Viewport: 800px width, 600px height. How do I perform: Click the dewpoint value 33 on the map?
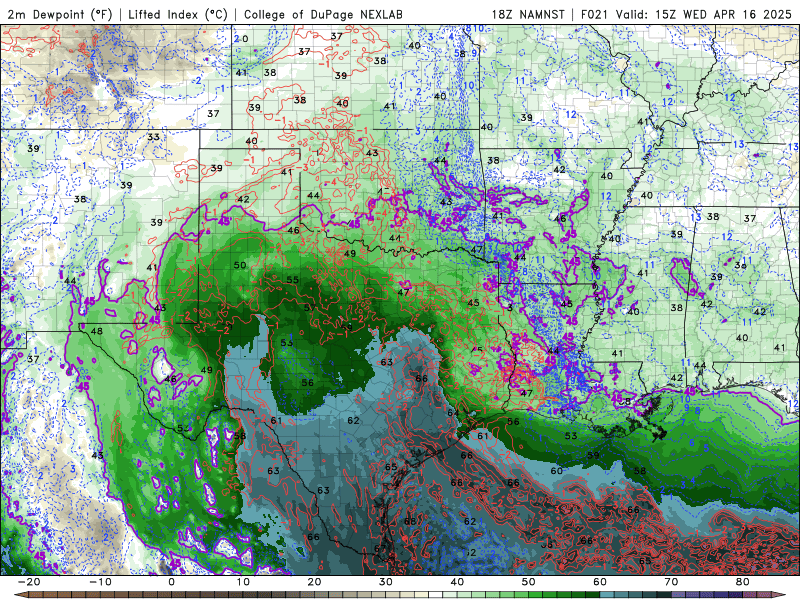153,137
